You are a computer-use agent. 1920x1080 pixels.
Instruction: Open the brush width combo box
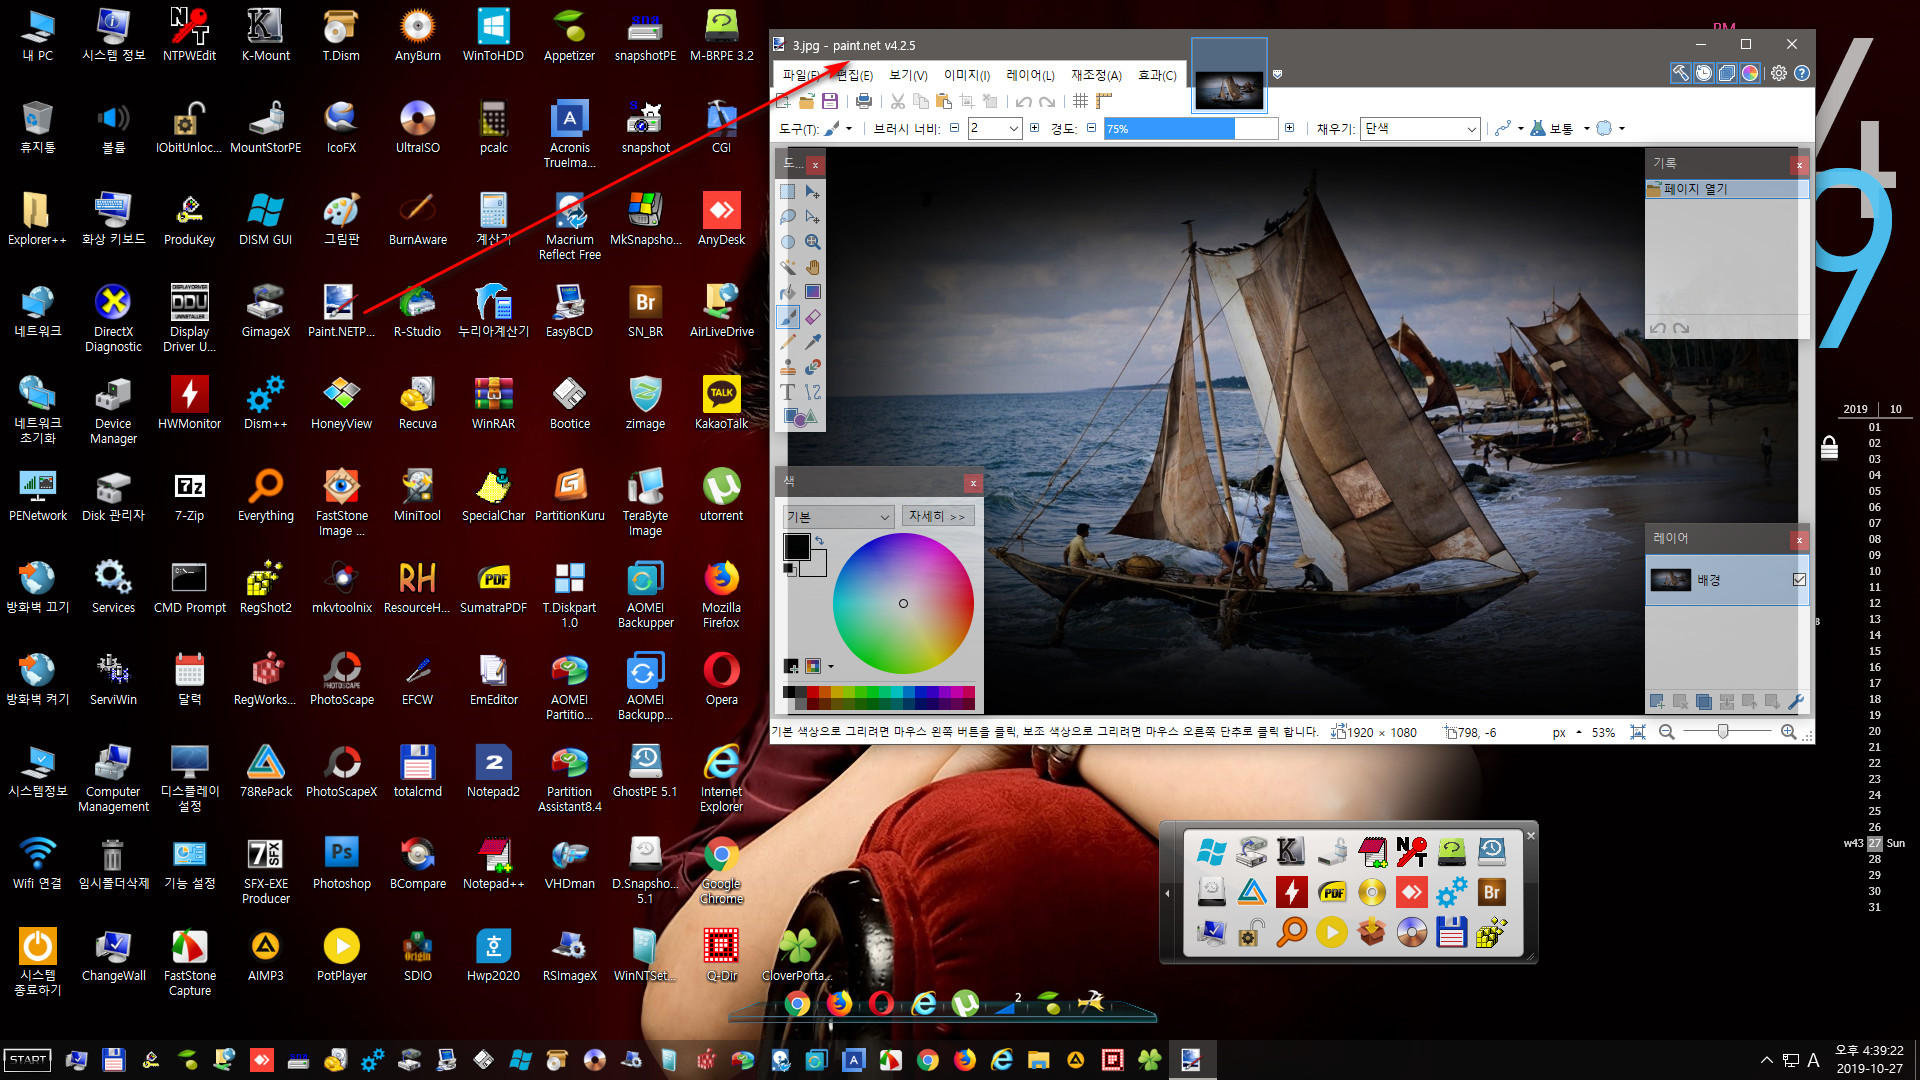[x=995, y=129]
